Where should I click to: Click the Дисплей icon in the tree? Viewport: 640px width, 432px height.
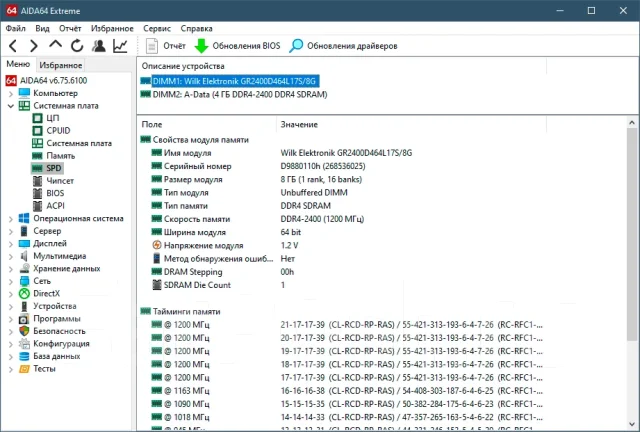click(24, 244)
